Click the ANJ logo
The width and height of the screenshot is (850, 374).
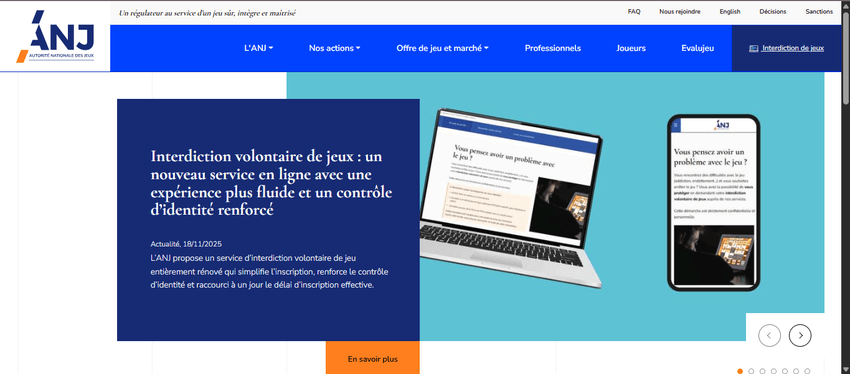tap(55, 36)
